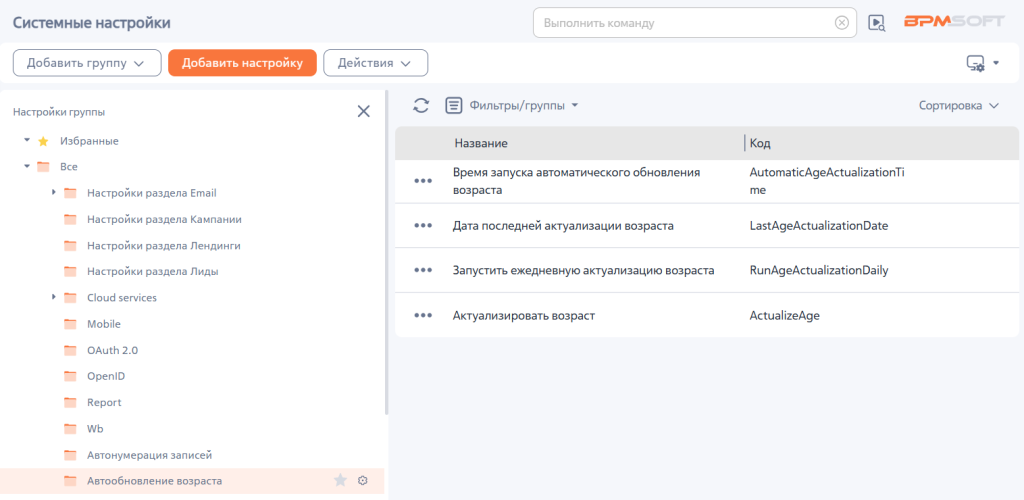This screenshot has width=1024, height=500.
Task: Clear the command input with X icon
Action: 842,23
